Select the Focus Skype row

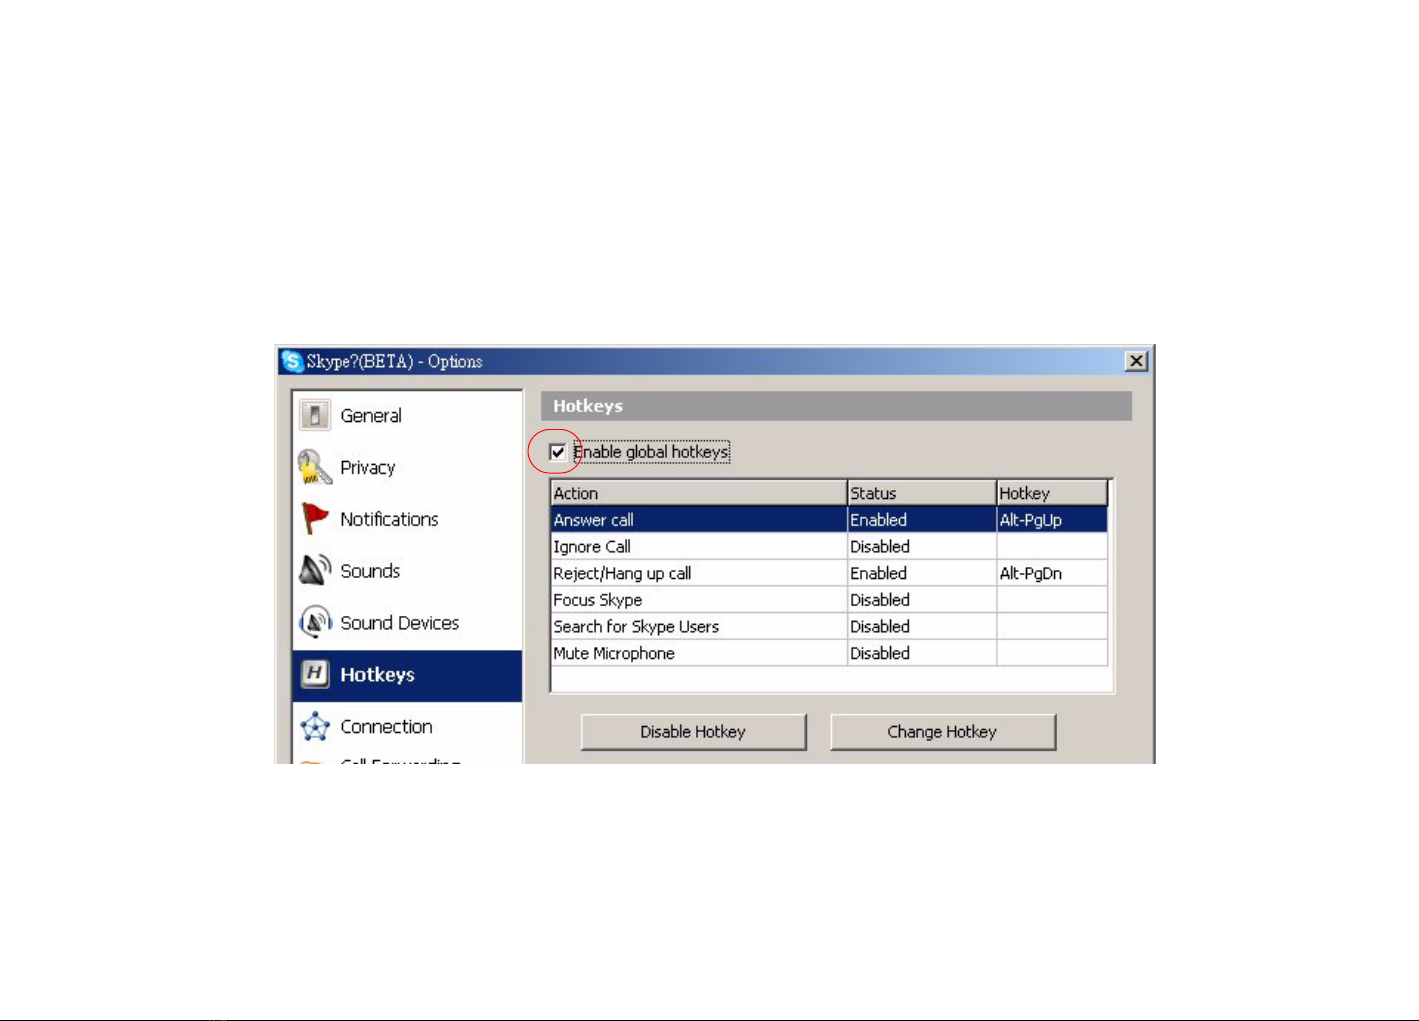click(x=830, y=600)
